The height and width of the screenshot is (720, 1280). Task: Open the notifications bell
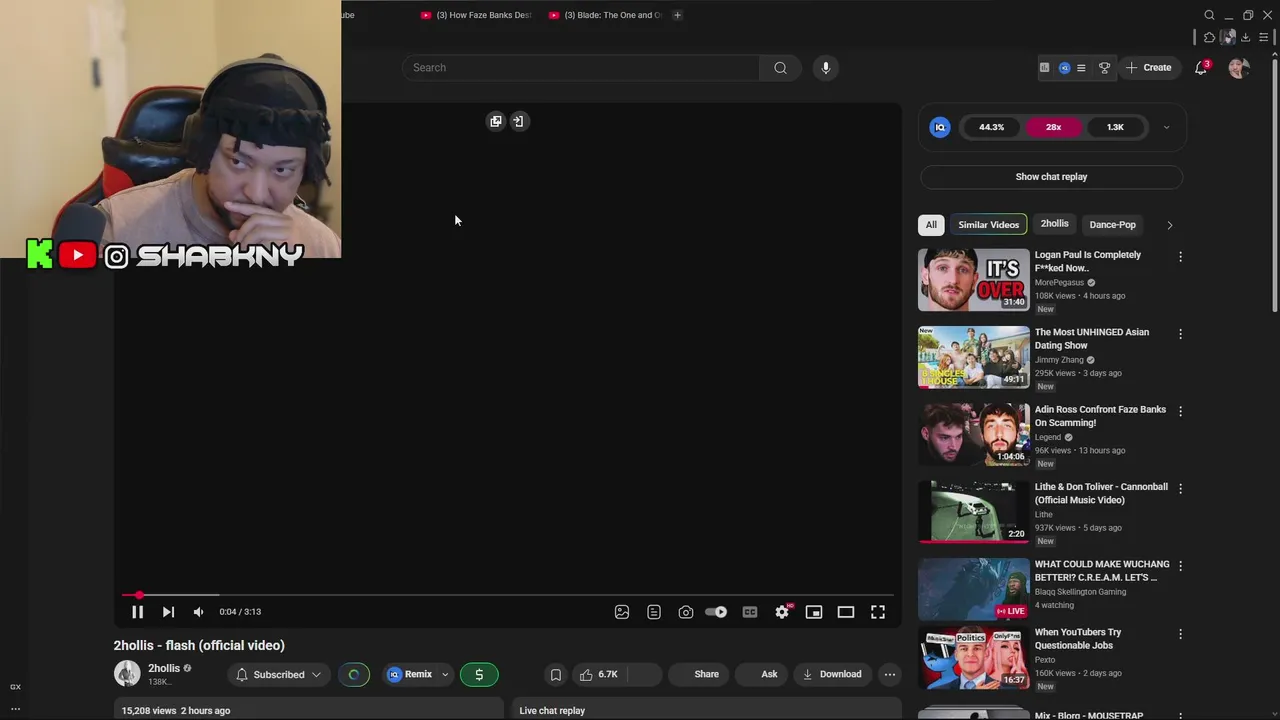point(1201,68)
